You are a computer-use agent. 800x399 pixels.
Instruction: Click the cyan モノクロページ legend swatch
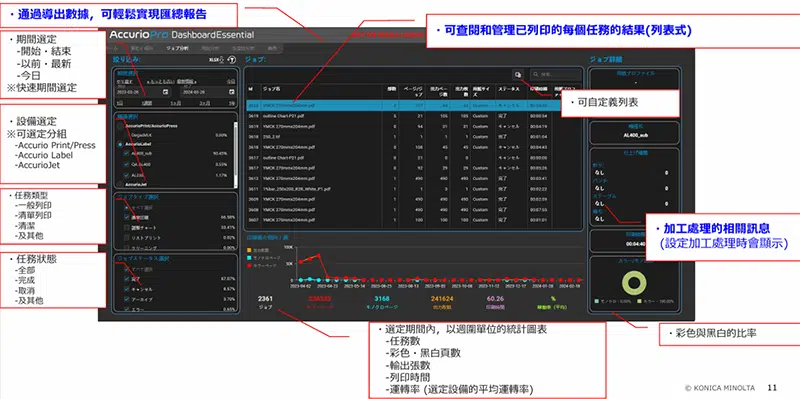click(249, 258)
